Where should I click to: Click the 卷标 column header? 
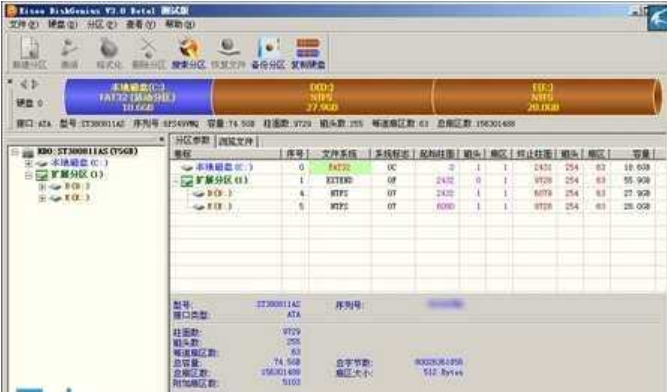pyautogui.click(x=225, y=154)
